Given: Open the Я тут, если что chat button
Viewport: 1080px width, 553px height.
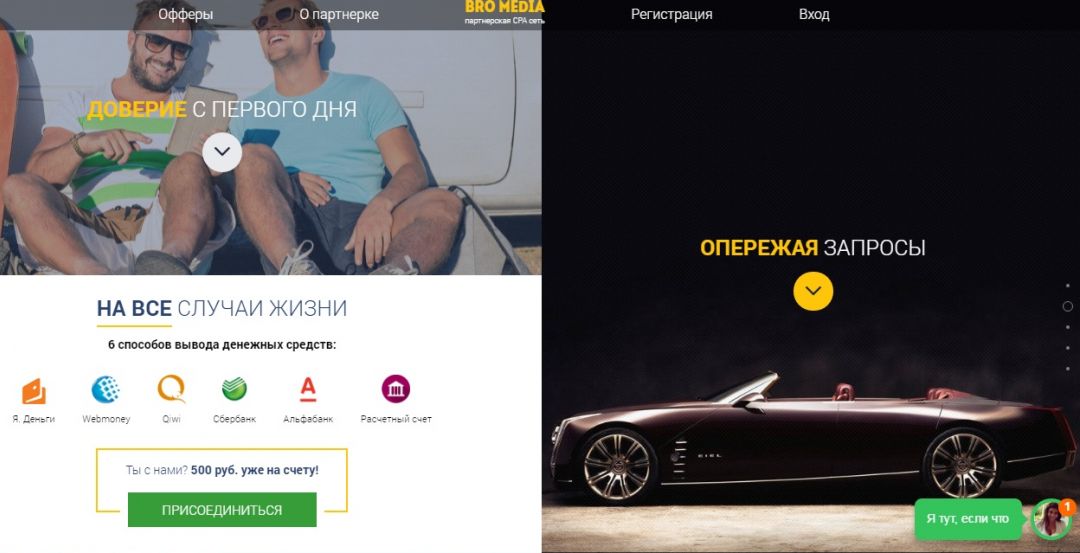Looking at the screenshot, I should [968, 519].
